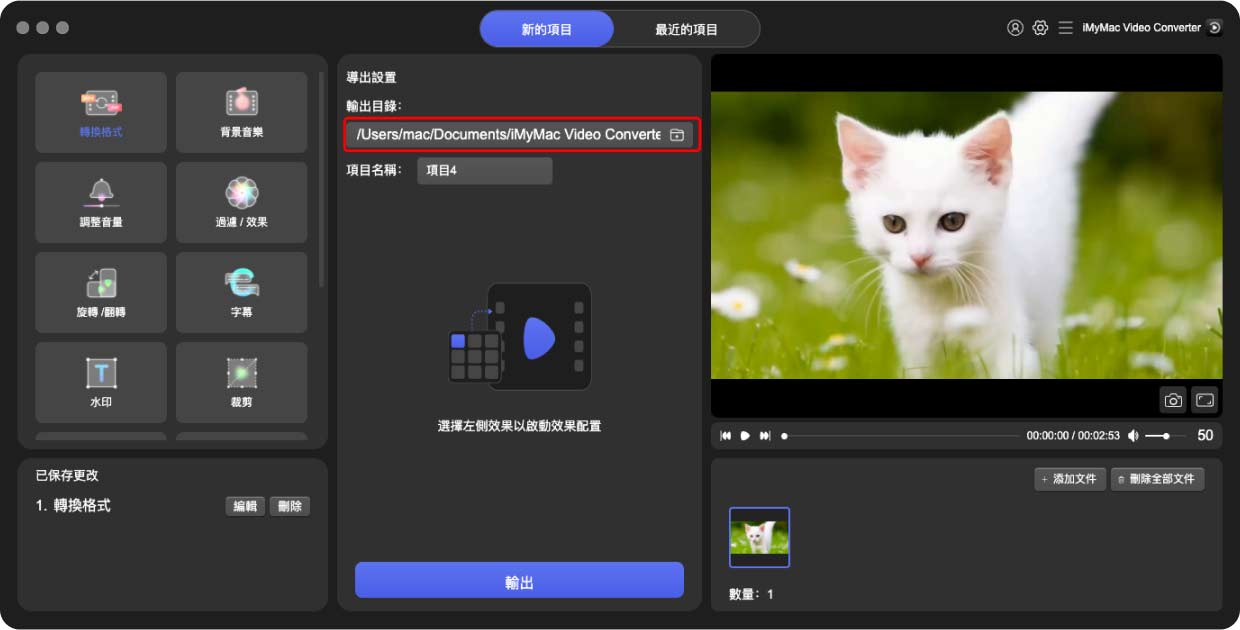This screenshot has height=630, width=1240.
Task: Click 刪除全部文件 to remove all files
Action: coord(1157,479)
